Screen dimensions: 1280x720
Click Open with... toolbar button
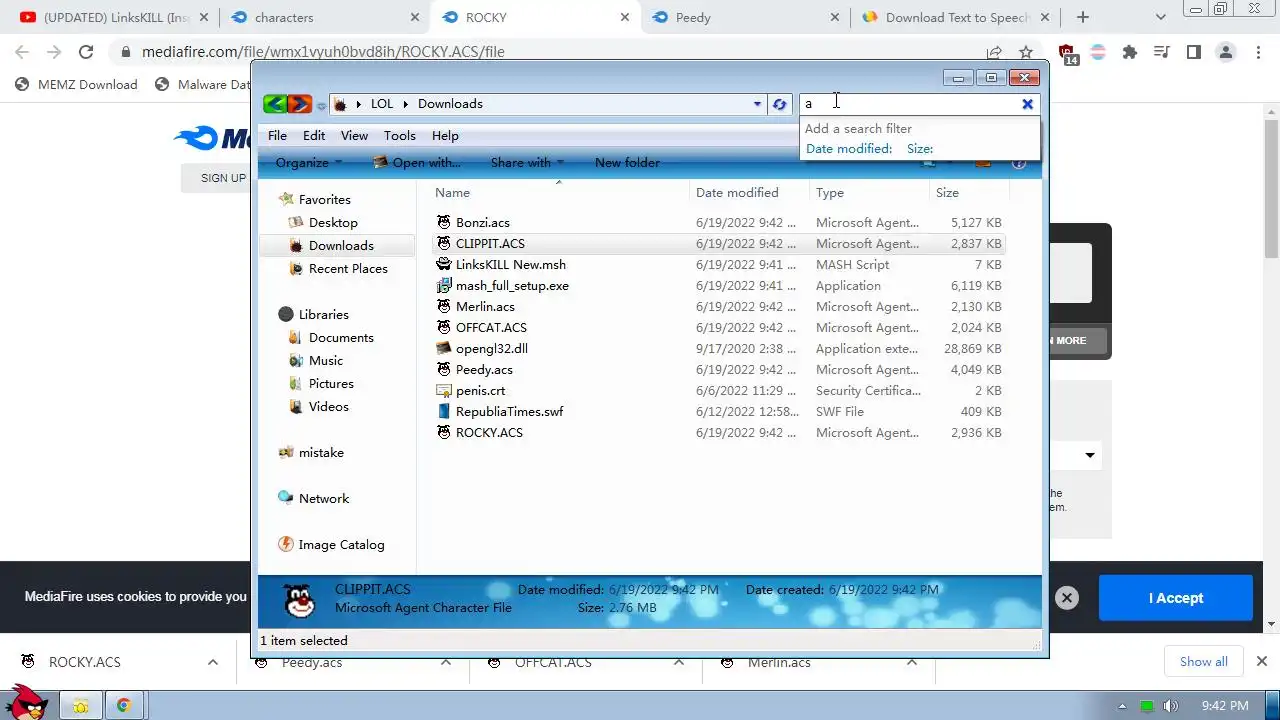coord(416,162)
